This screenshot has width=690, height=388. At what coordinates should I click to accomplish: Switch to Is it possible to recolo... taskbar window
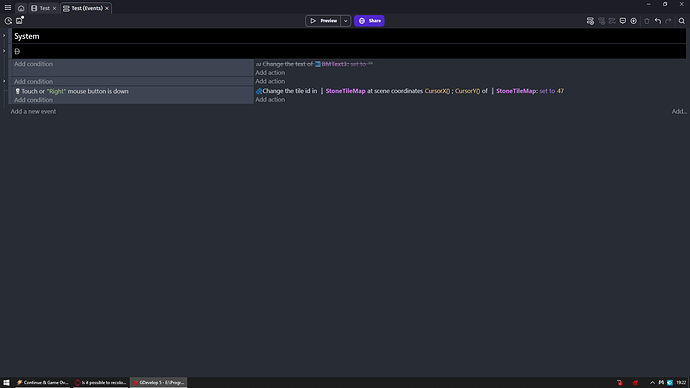(x=100, y=382)
